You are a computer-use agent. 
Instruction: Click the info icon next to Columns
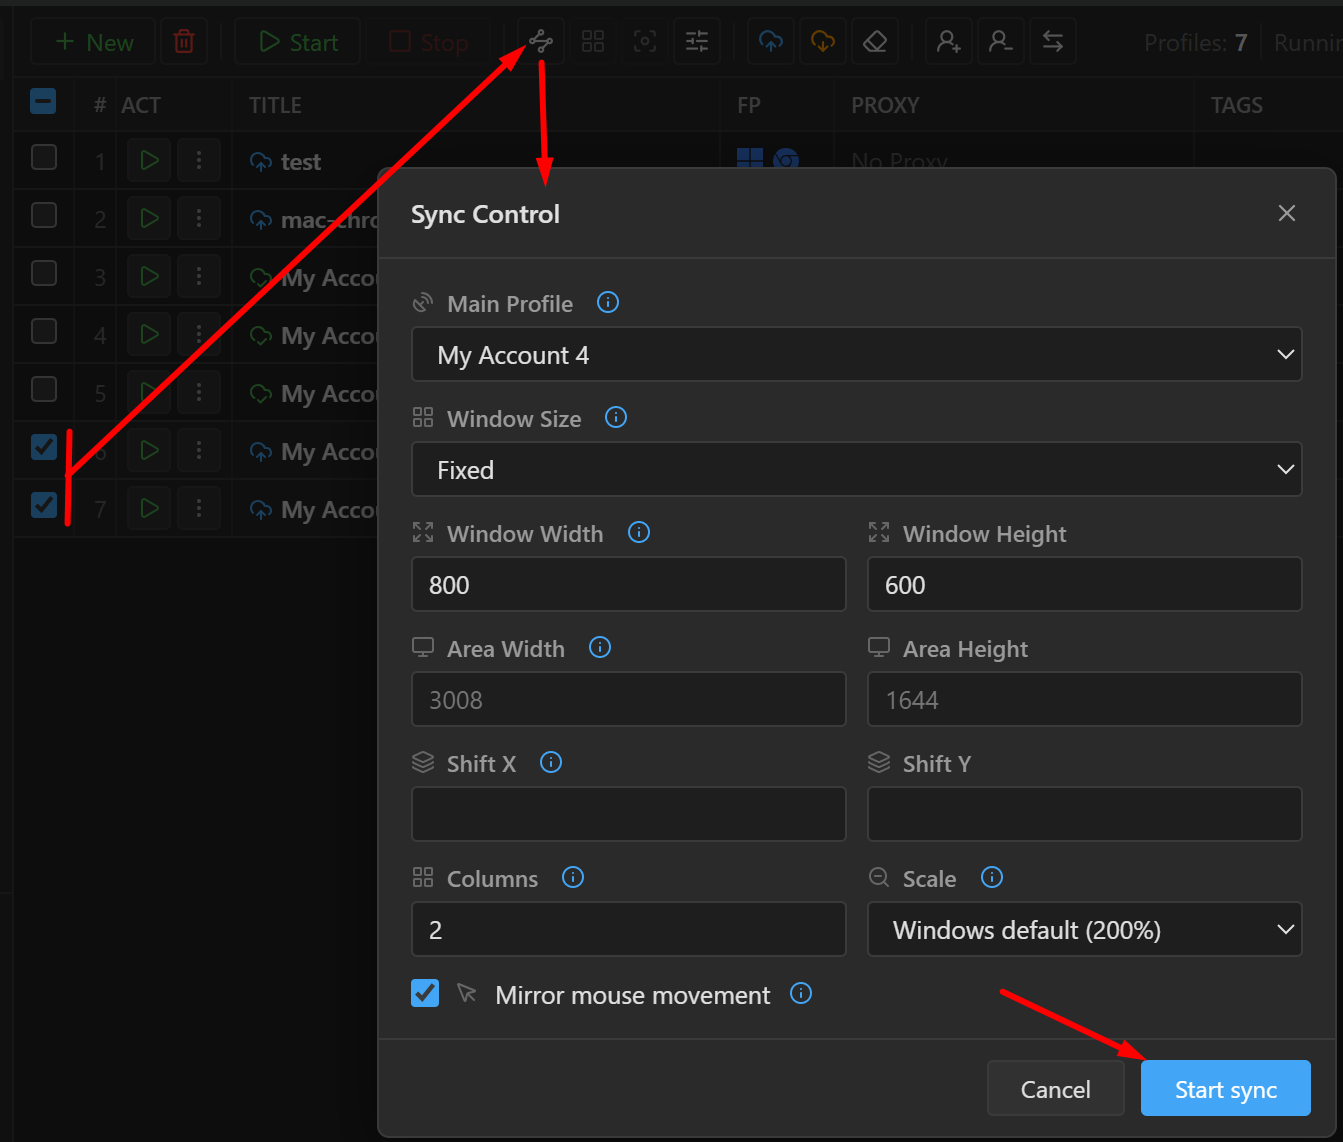tap(573, 877)
